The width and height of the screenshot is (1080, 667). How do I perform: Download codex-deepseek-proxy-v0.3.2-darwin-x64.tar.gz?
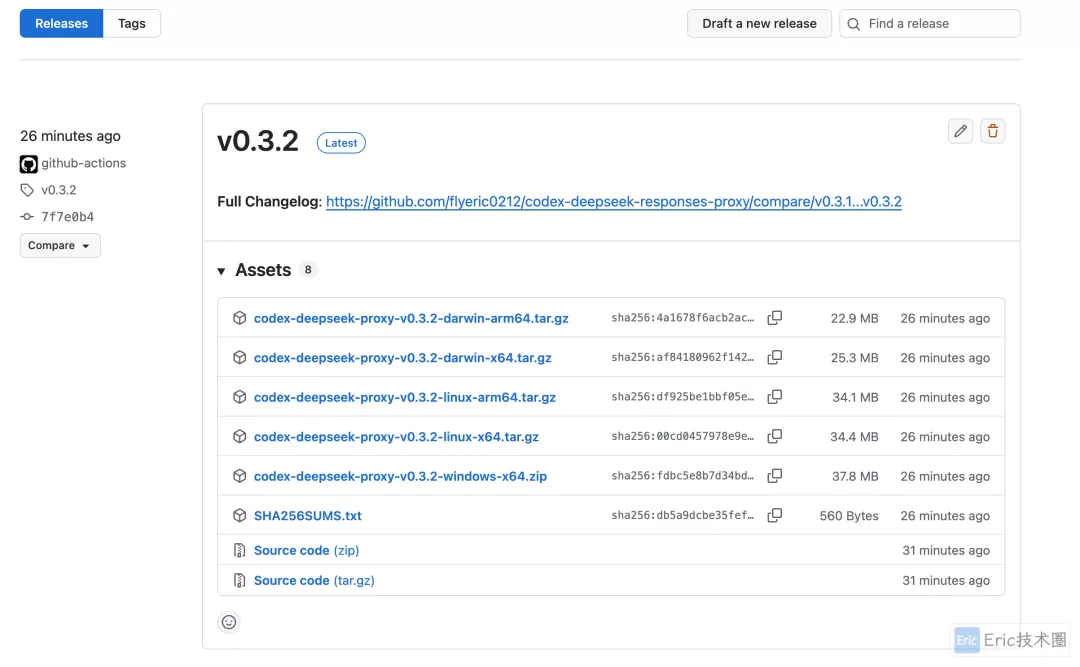pyautogui.click(x=402, y=358)
